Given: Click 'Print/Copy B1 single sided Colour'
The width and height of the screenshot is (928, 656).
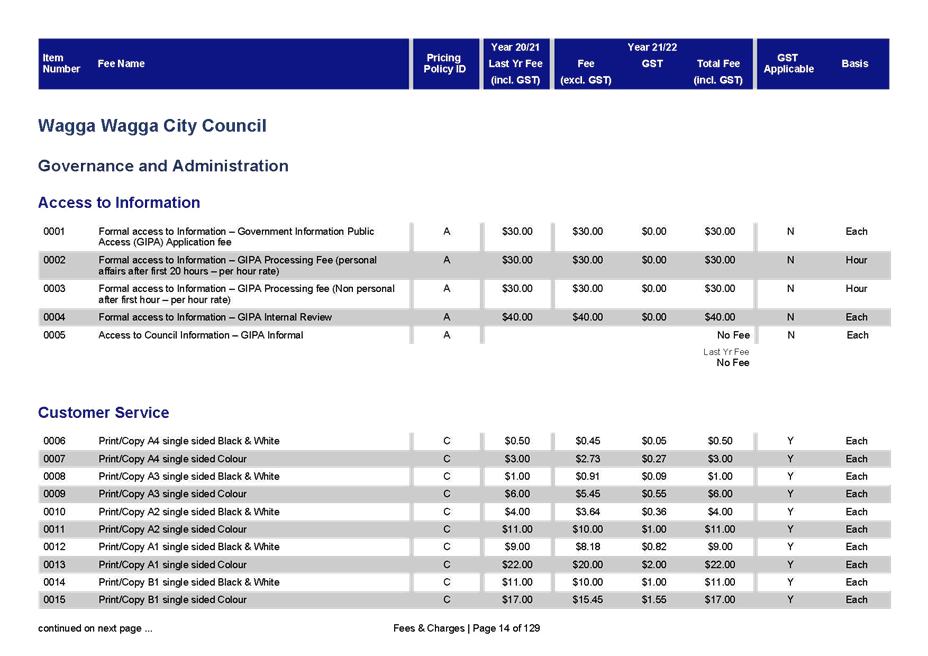Looking at the screenshot, I should tap(172, 600).
